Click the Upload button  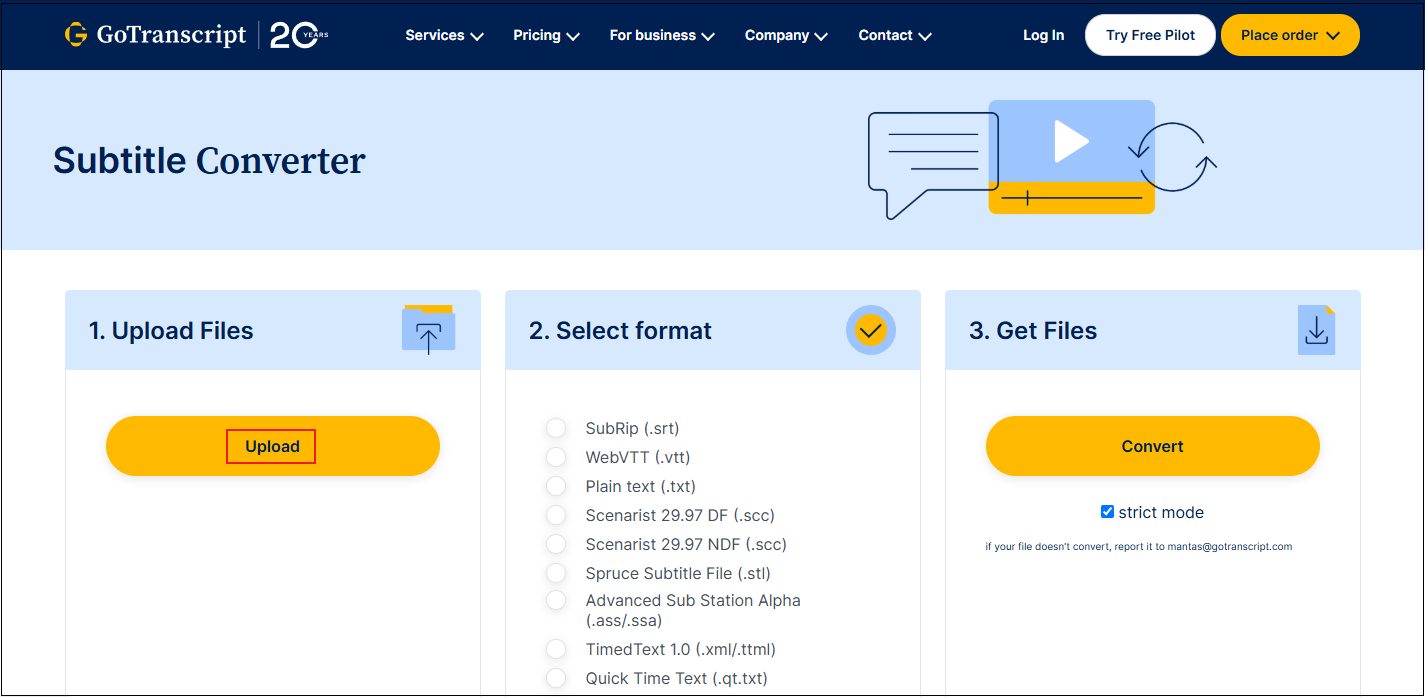pyautogui.click(x=271, y=445)
